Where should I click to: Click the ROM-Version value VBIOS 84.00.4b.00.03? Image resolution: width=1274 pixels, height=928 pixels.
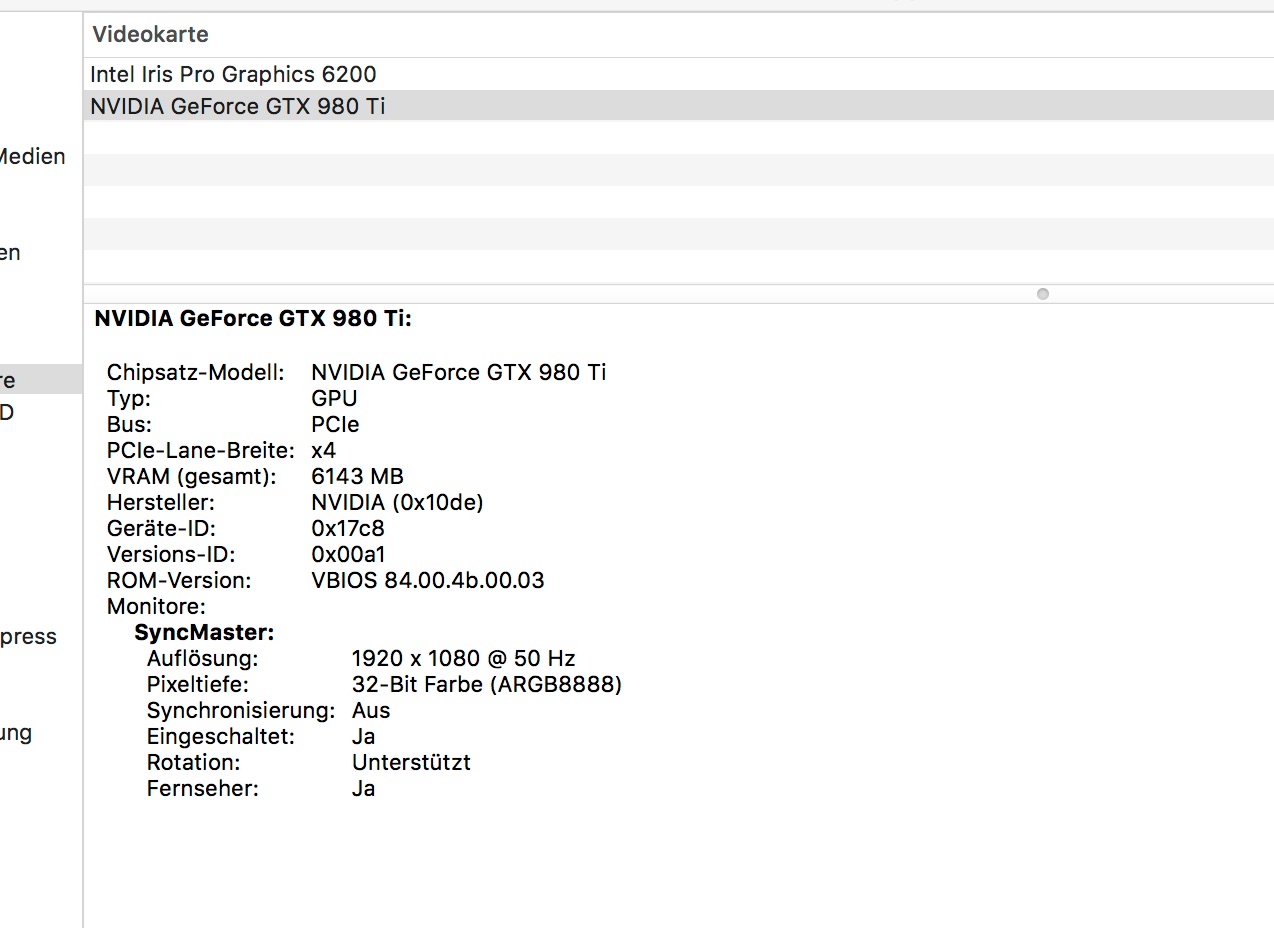point(428,580)
